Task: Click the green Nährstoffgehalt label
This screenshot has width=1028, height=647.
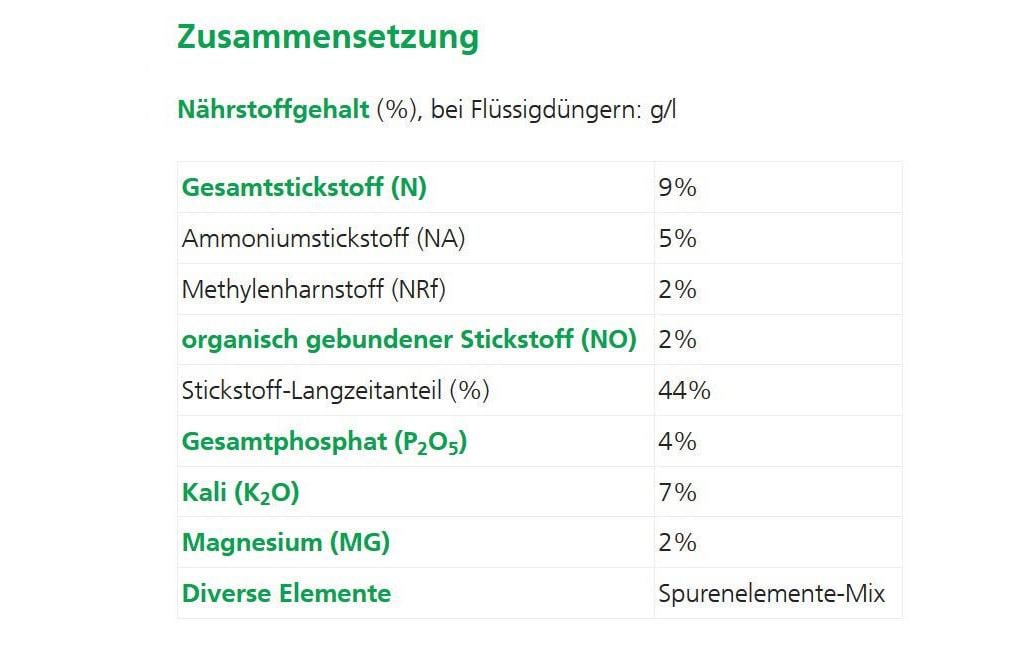Action: (x=273, y=110)
